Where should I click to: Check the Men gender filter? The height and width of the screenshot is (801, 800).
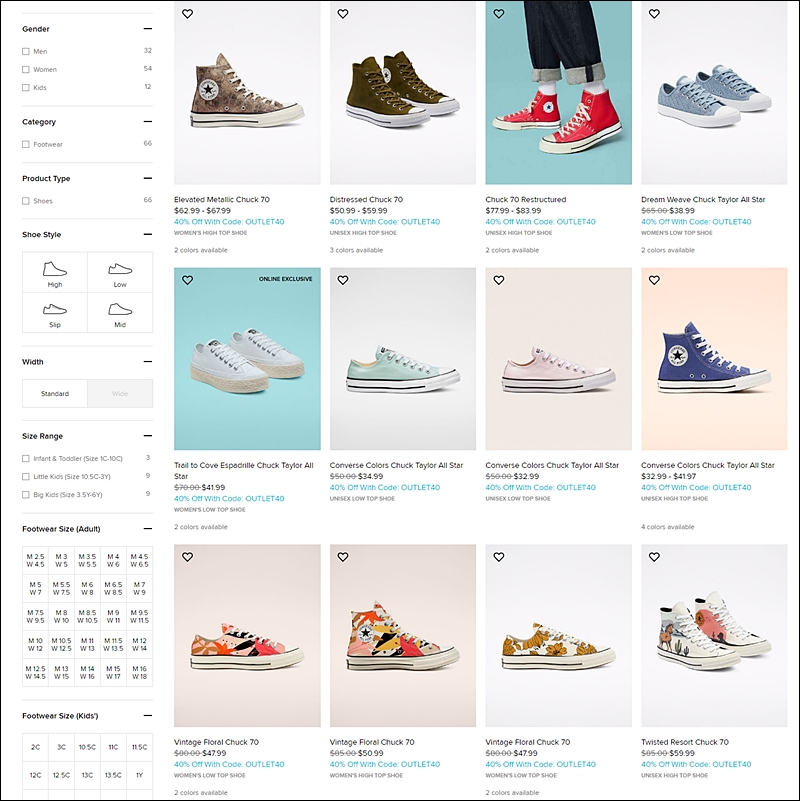pos(26,52)
